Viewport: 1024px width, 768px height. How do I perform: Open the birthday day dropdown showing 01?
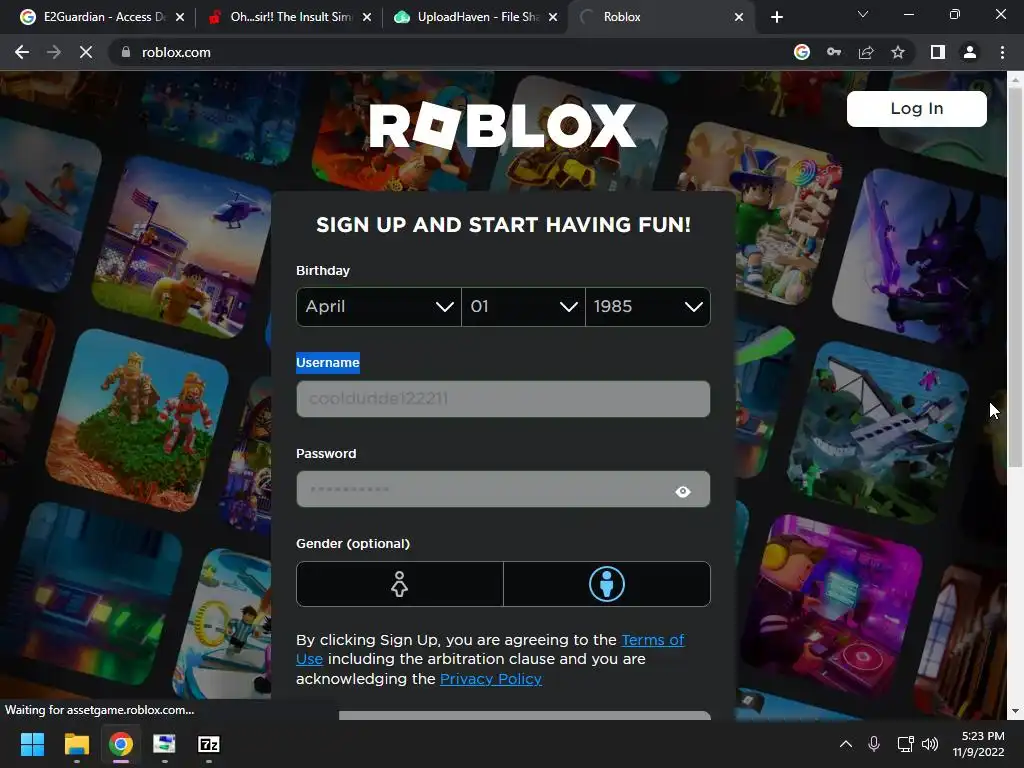pyautogui.click(x=523, y=306)
